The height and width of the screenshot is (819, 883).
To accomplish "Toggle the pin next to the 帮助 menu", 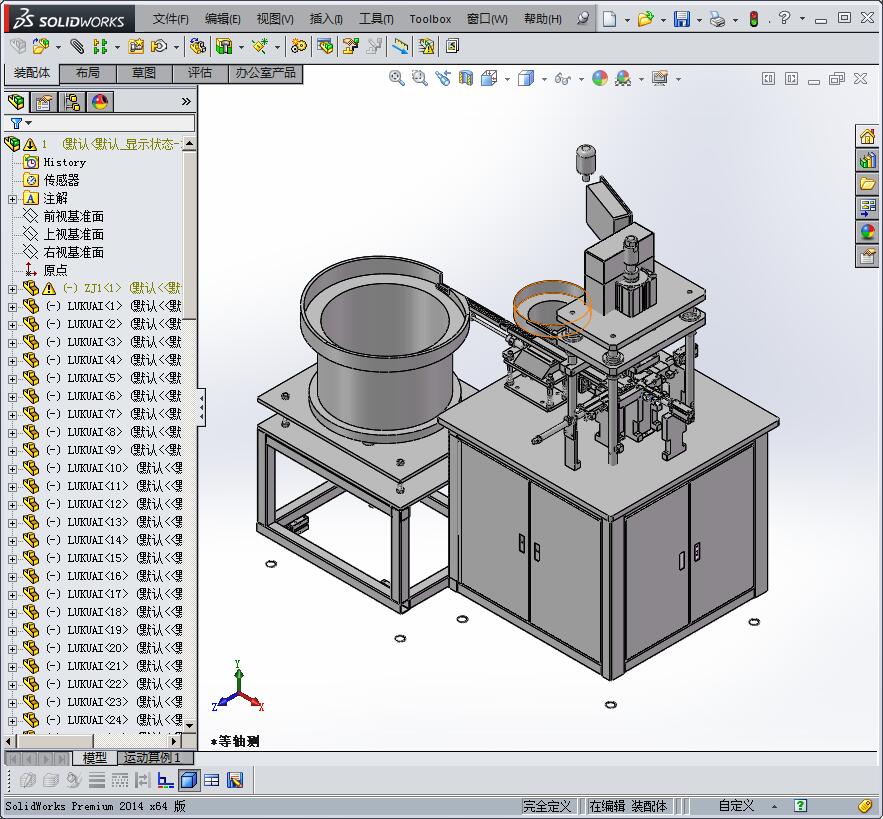I will pos(583,18).
